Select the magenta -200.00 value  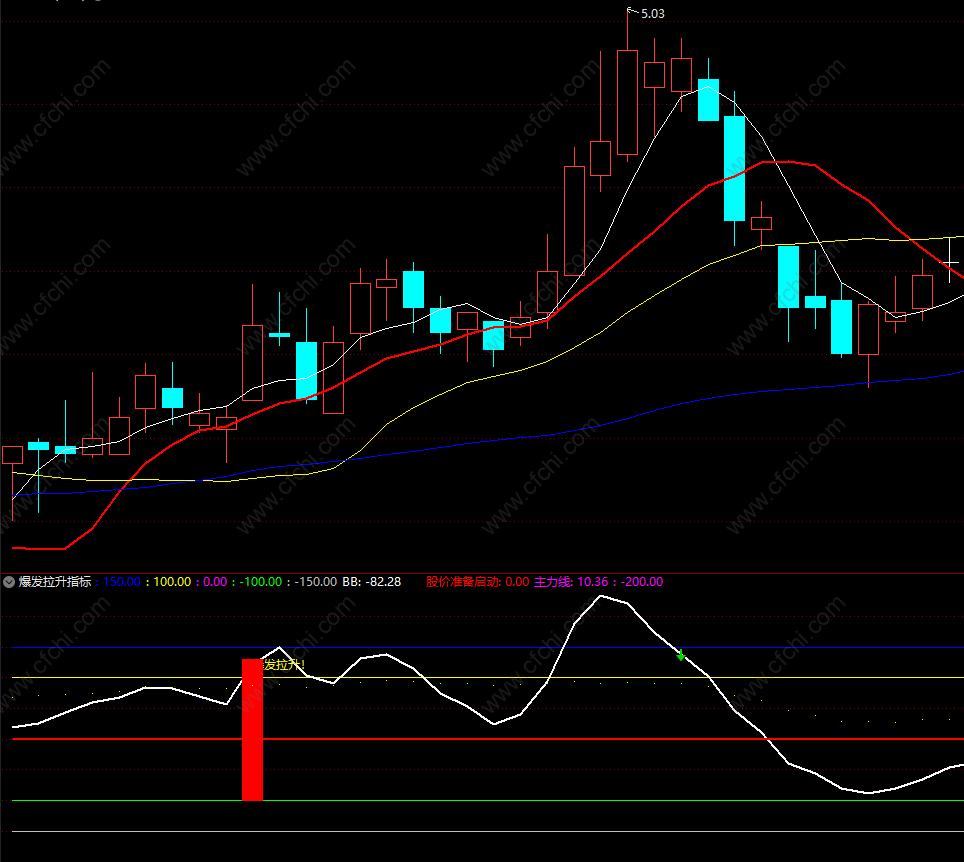click(x=642, y=582)
